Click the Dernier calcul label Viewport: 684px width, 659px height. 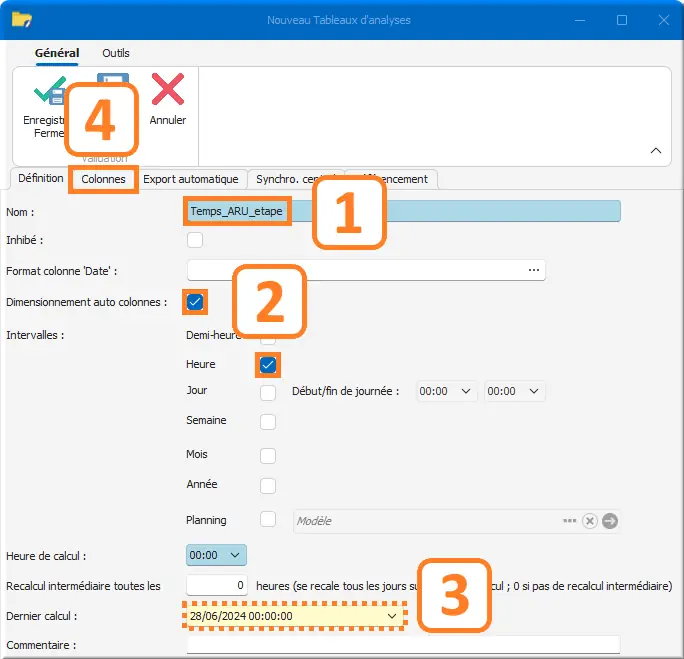pyautogui.click(x=41, y=616)
